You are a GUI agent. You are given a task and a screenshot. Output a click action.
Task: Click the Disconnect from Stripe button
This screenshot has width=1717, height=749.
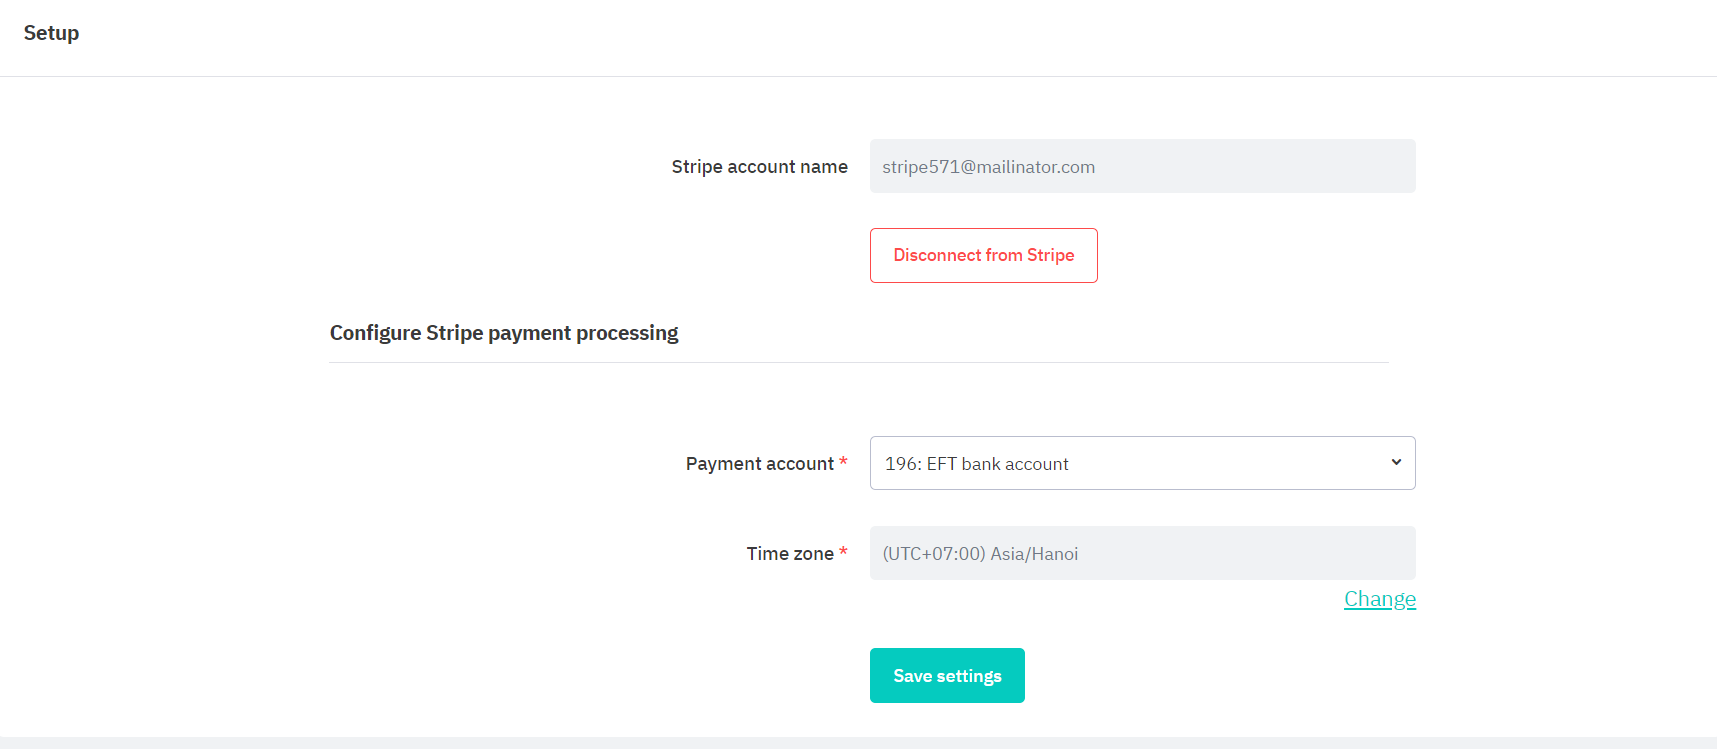tap(983, 255)
